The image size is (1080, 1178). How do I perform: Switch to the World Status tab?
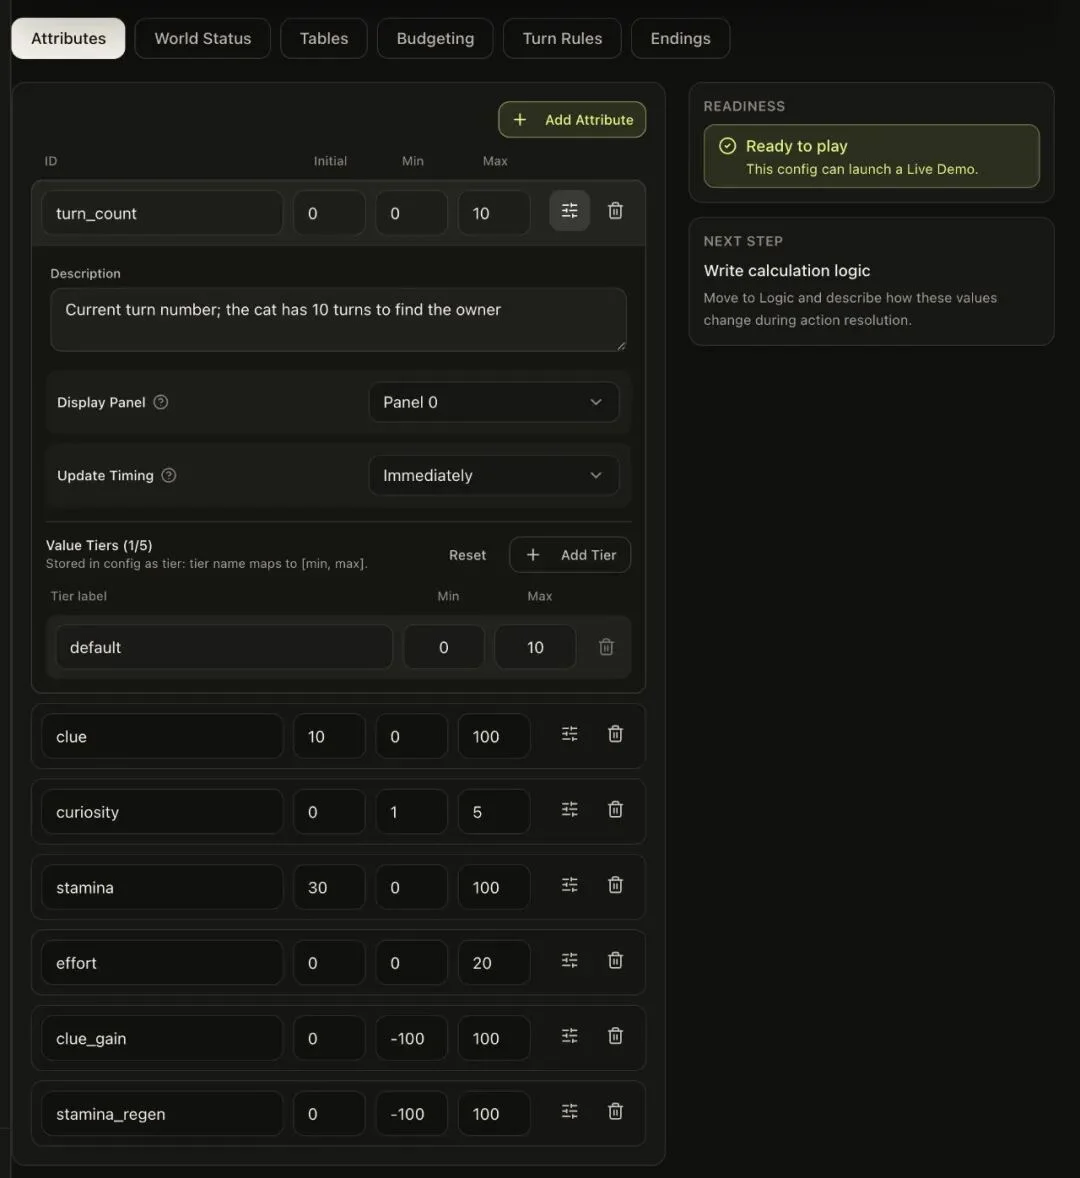click(203, 38)
